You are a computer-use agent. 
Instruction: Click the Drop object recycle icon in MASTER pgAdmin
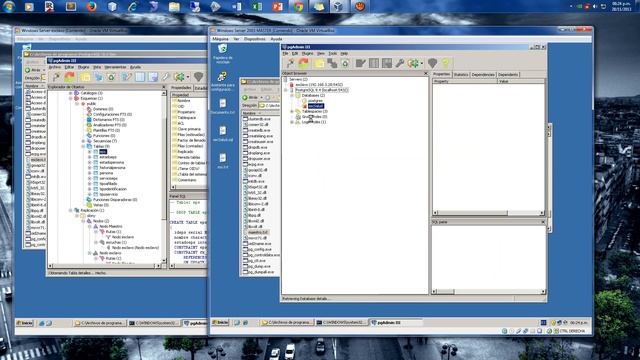click(x=345, y=63)
